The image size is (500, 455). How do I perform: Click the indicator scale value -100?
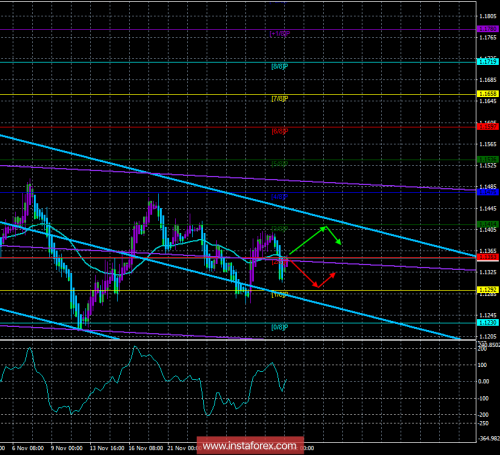tap(483, 398)
